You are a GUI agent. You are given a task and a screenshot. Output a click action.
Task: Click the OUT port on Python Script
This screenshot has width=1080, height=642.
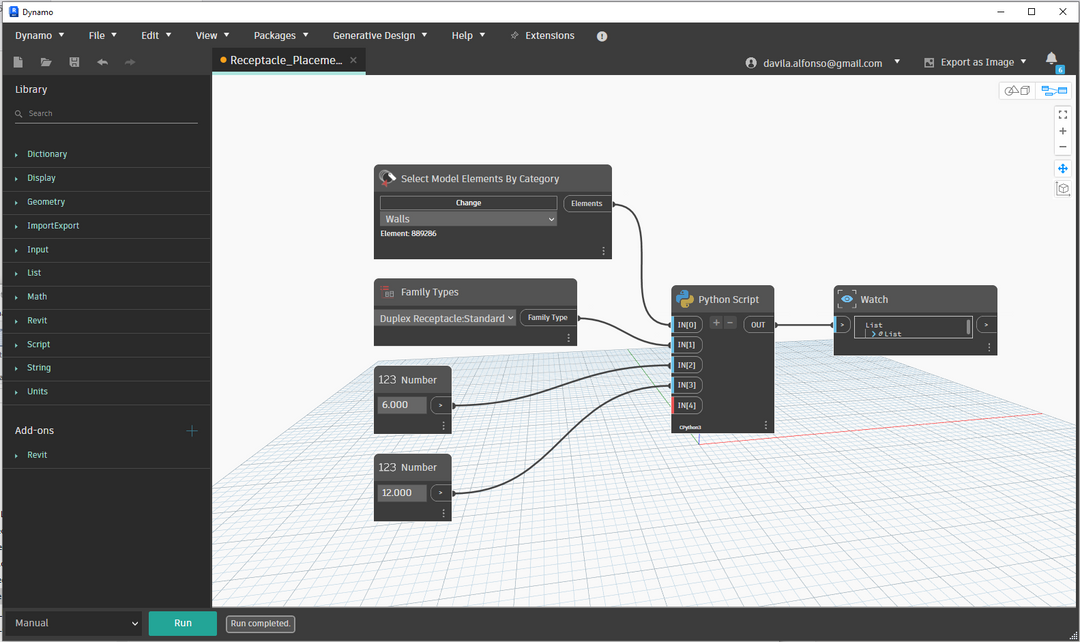[x=758, y=324]
